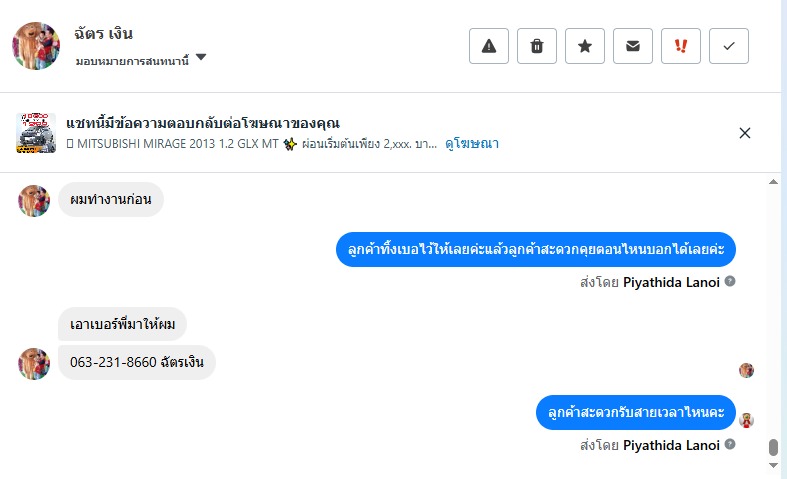Close the ad reply banner
Screen dimensions: 787x479
click(745, 133)
